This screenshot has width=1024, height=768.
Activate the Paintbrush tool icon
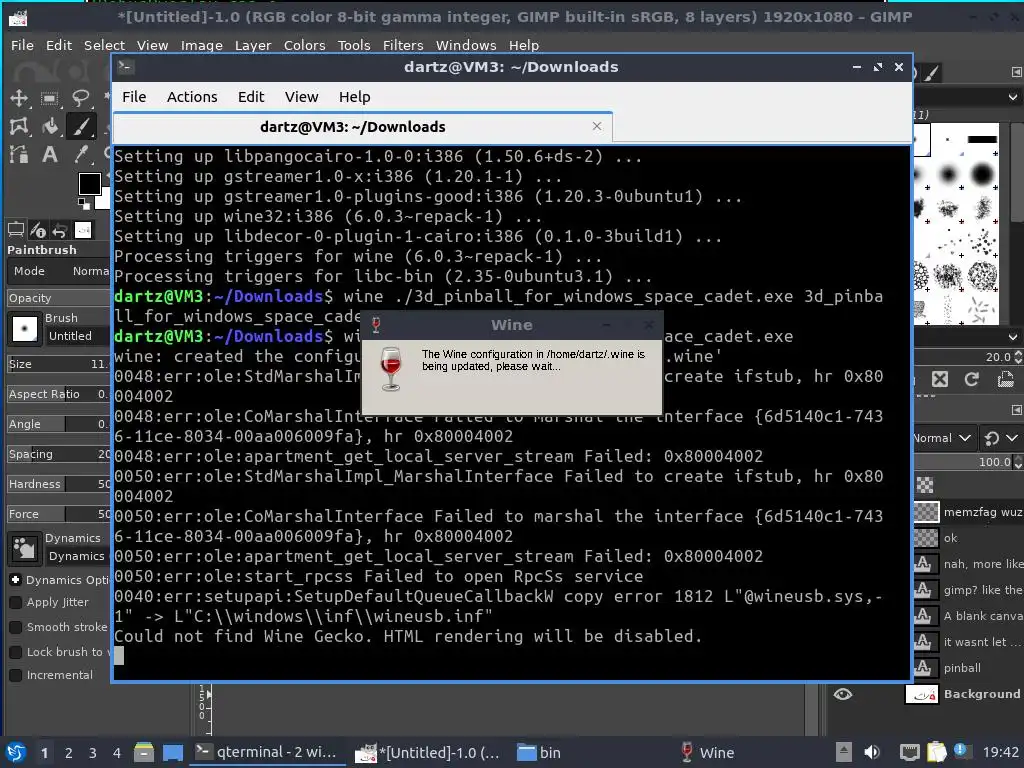(80, 126)
